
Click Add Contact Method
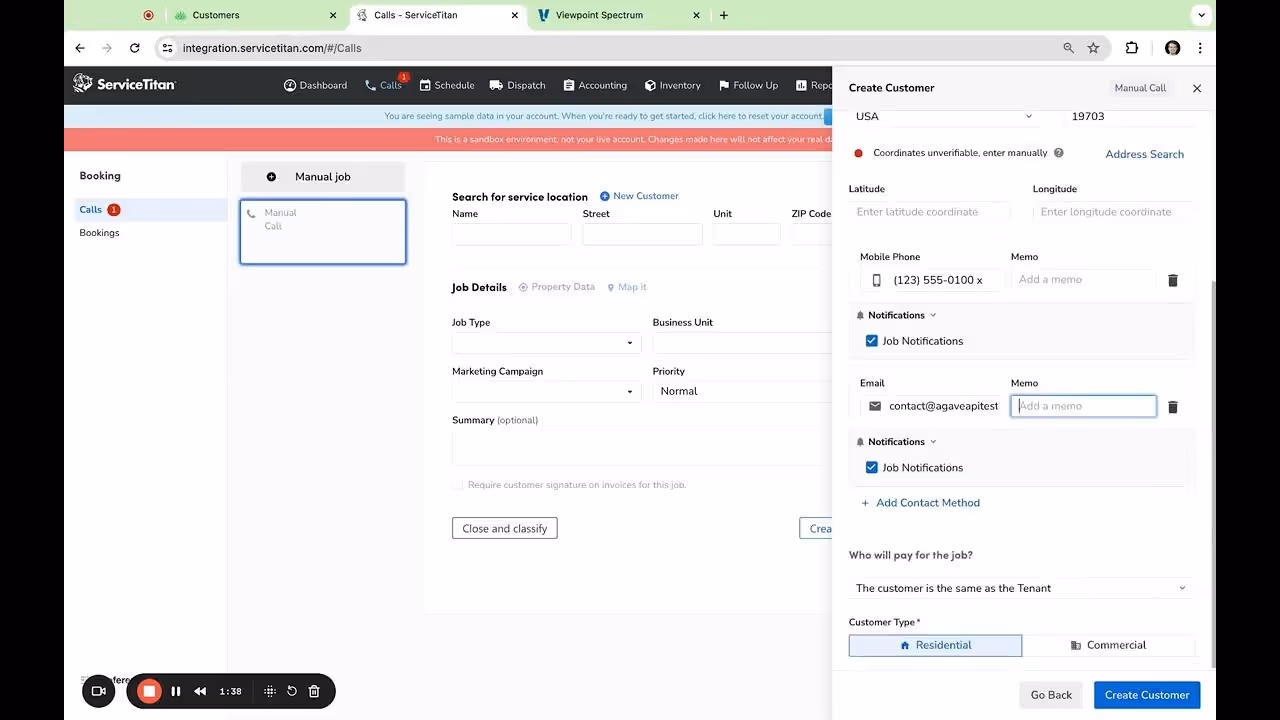[x=920, y=503]
